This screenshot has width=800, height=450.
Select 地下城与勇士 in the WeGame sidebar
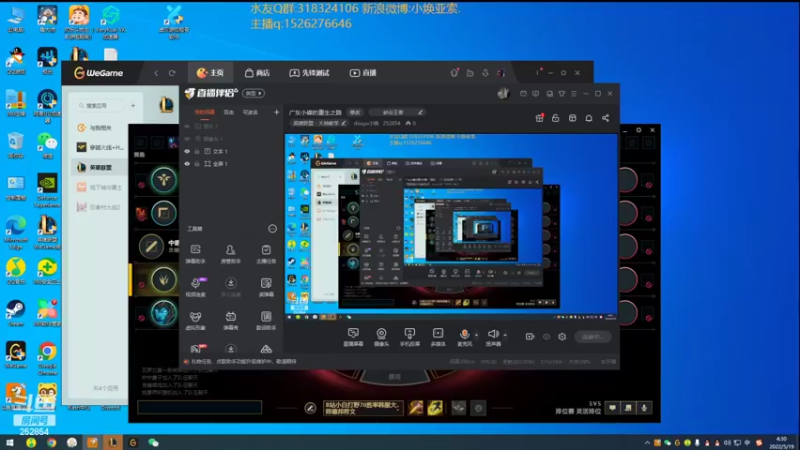pyautogui.click(x=101, y=187)
